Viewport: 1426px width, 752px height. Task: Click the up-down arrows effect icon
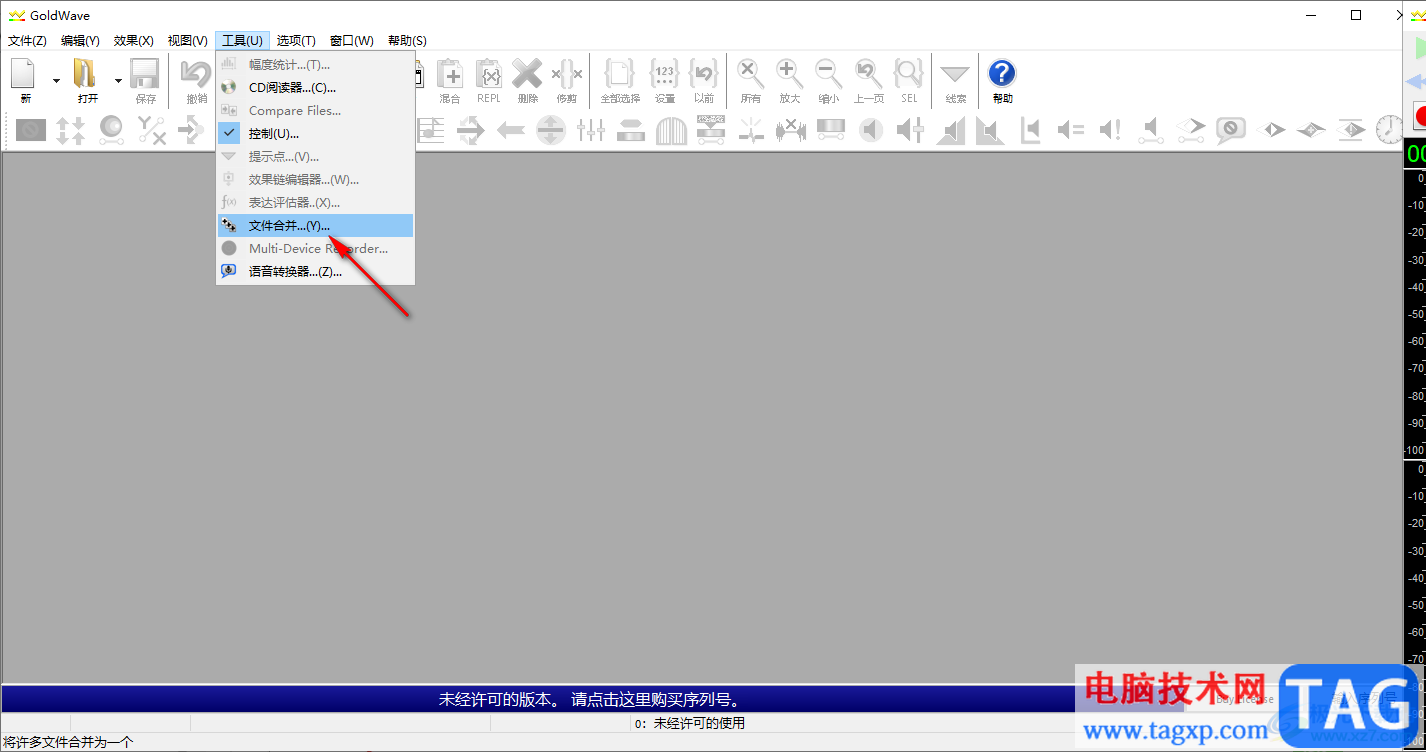point(71,130)
